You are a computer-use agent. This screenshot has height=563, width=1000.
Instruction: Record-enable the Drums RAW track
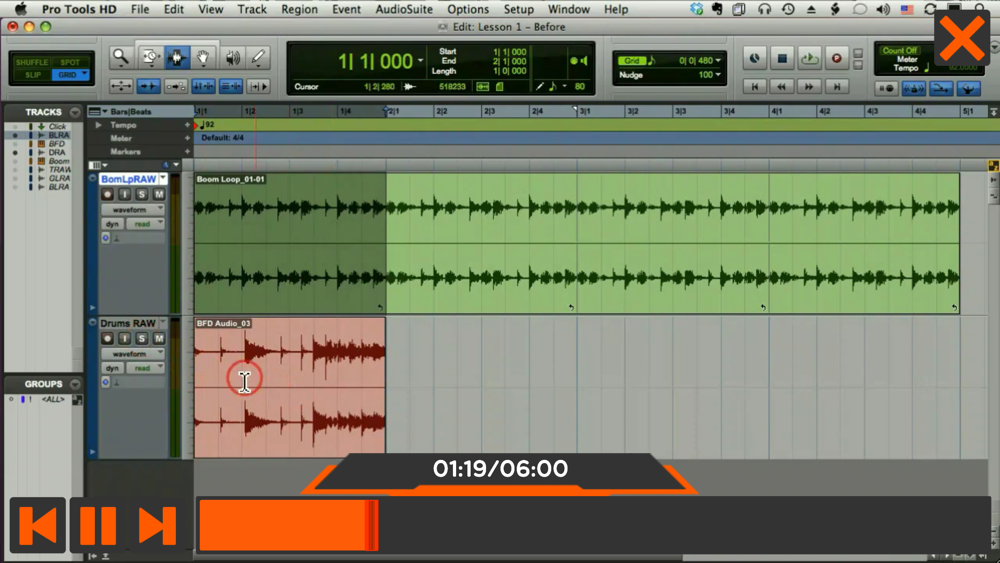[107, 339]
